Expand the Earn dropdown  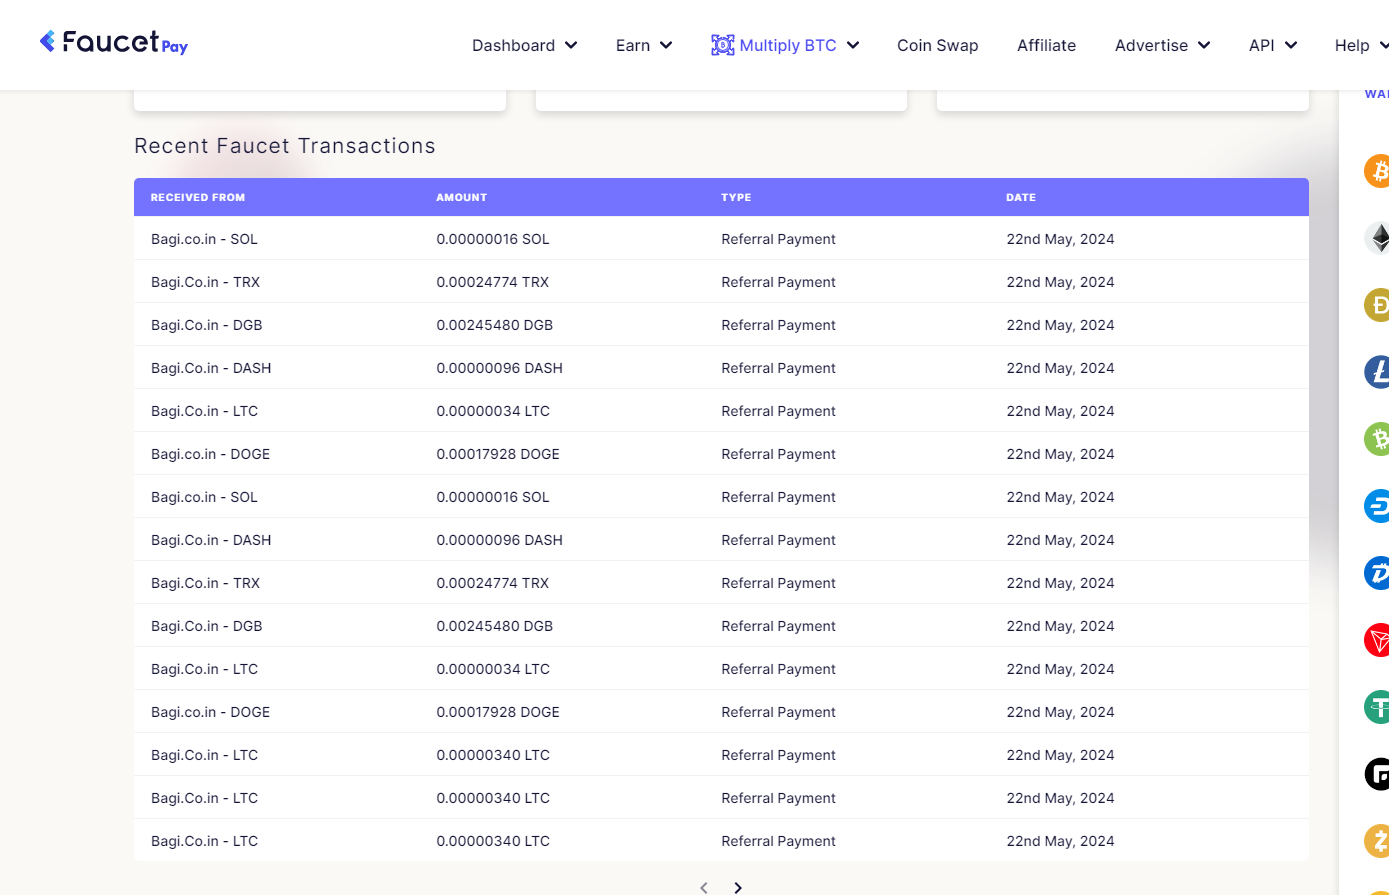click(x=644, y=45)
